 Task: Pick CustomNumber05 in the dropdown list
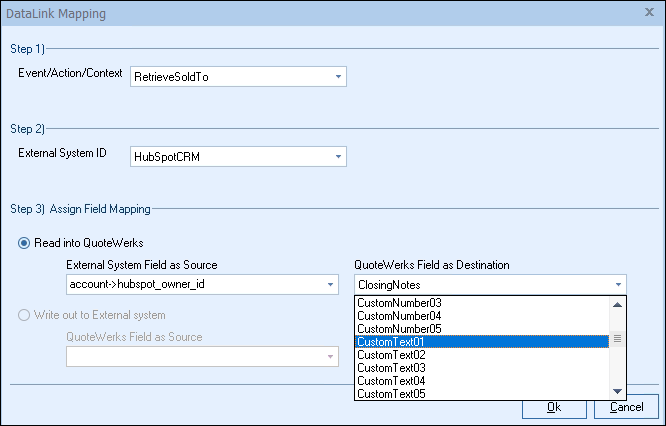pyautogui.click(x=399, y=329)
